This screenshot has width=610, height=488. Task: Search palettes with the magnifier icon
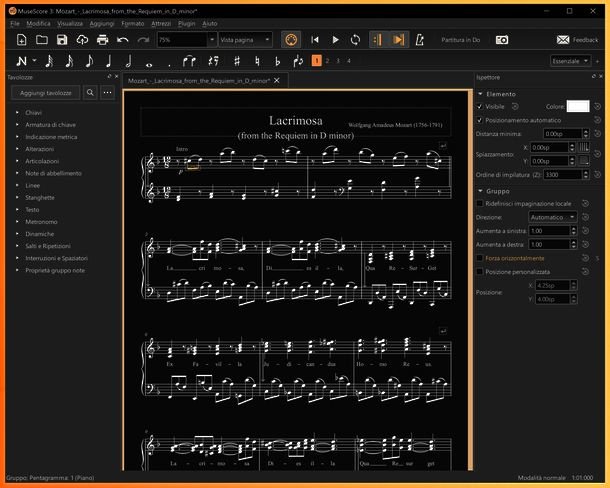[x=90, y=93]
